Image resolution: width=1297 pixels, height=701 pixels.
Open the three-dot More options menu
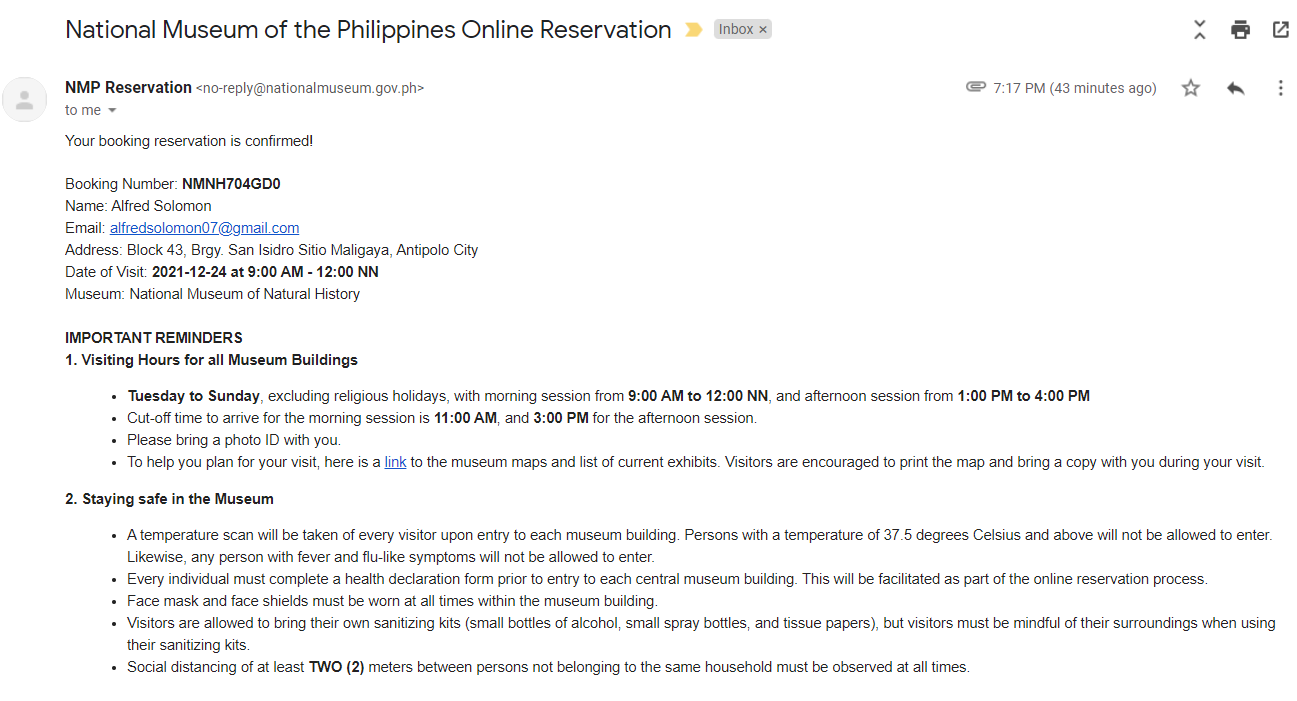1280,88
